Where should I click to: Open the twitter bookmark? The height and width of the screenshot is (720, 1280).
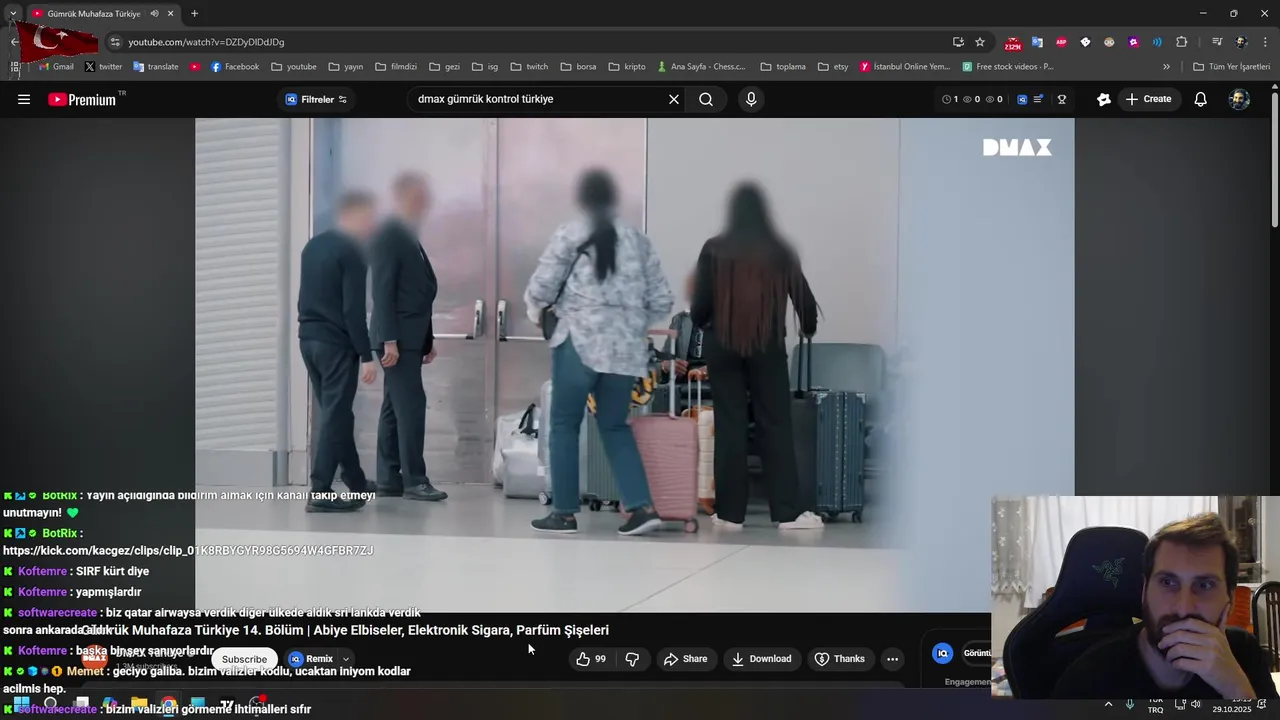103,67
